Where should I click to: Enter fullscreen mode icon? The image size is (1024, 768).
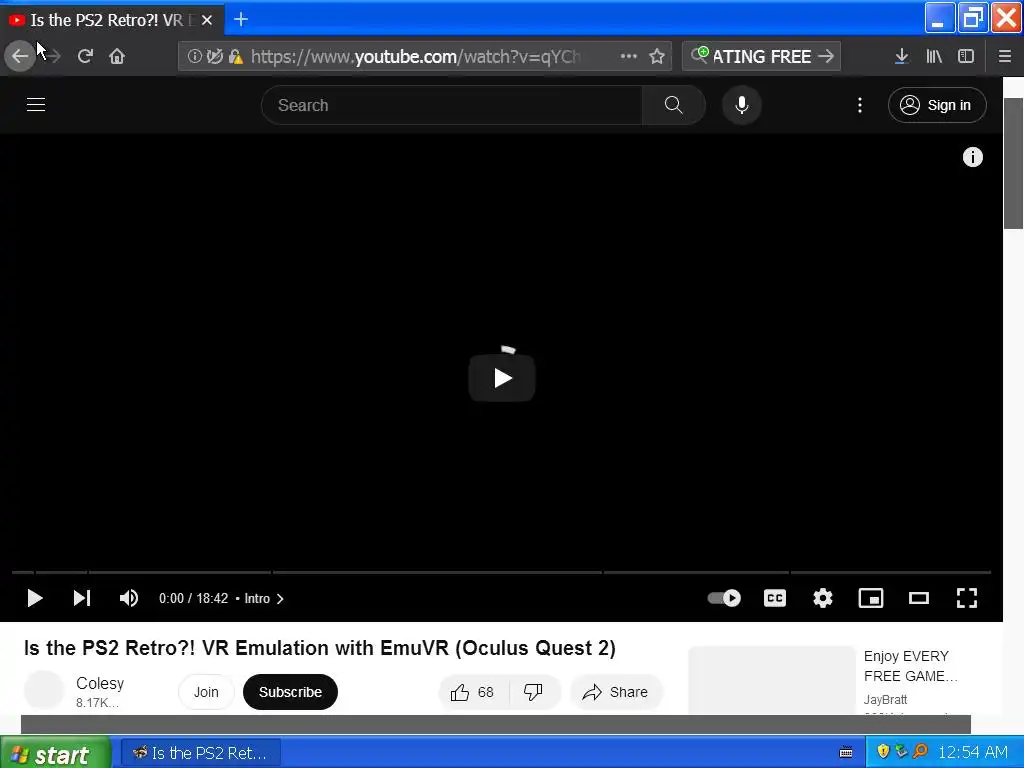tap(967, 598)
